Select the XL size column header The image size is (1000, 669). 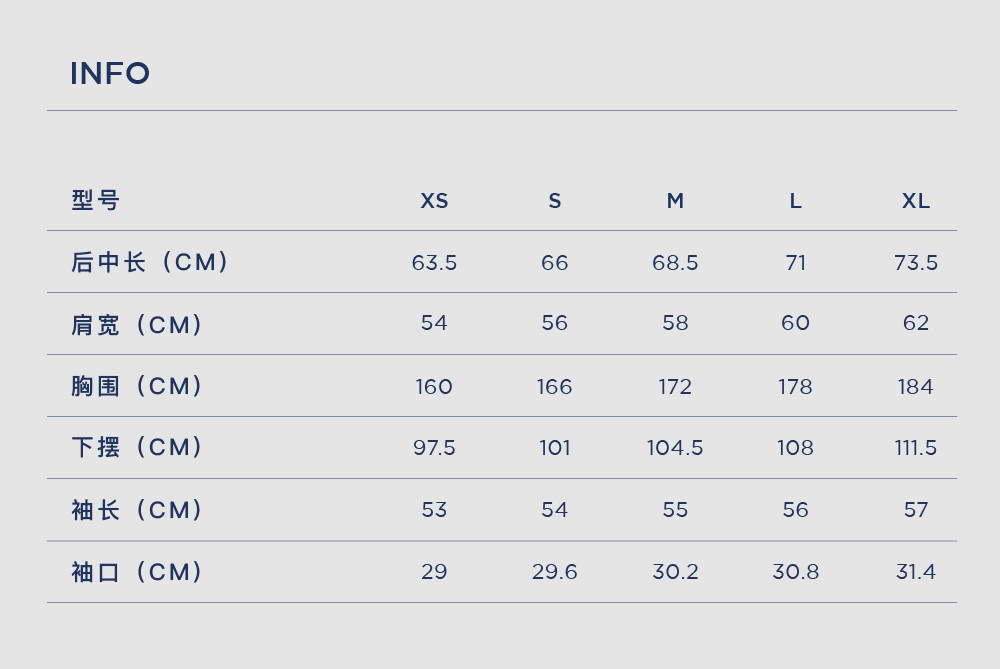[x=916, y=201]
